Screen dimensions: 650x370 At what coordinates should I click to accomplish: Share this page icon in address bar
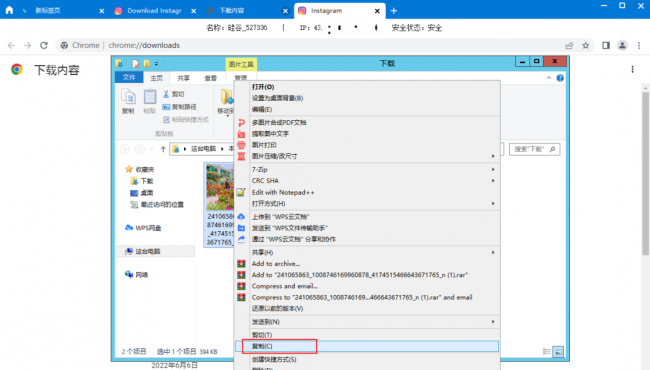569,45
